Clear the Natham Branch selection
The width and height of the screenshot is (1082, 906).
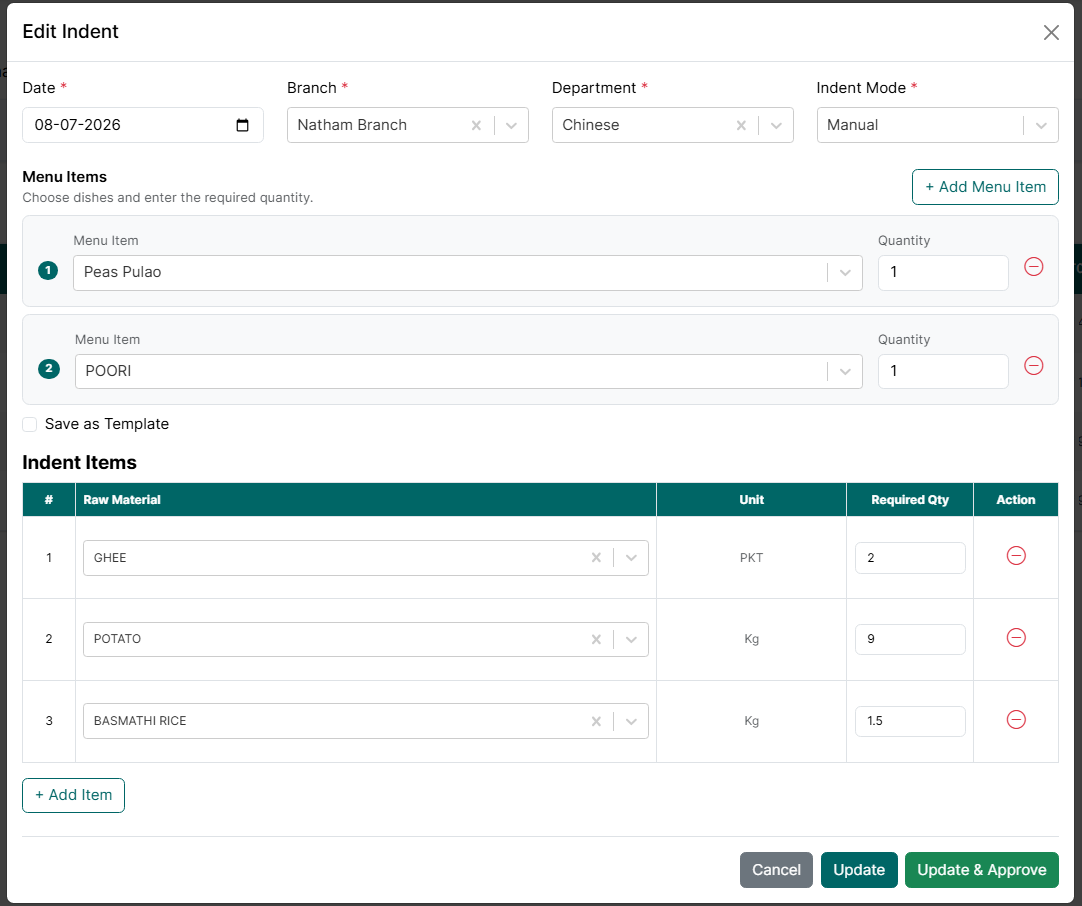(x=476, y=126)
